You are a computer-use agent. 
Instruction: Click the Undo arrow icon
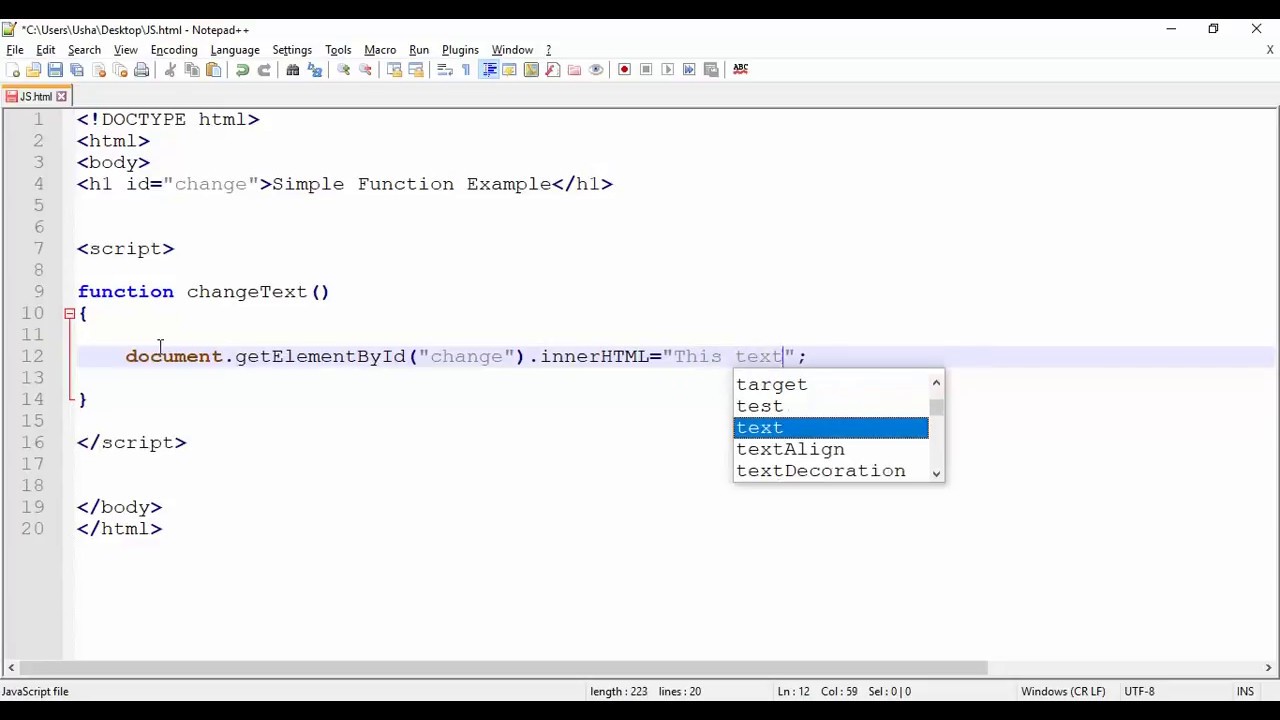click(x=242, y=69)
